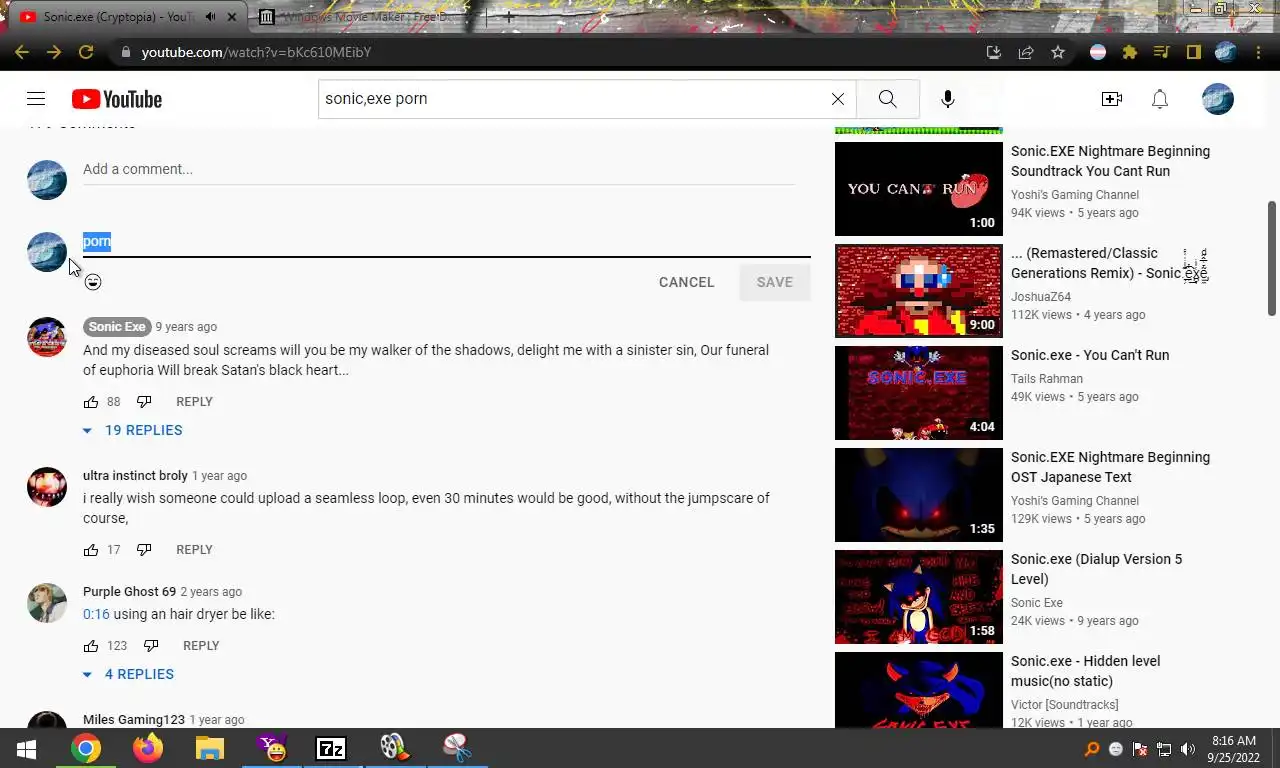The width and height of the screenshot is (1280, 768).
Task: Jump to the 0:16 timestamp link
Action: tap(96, 614)
